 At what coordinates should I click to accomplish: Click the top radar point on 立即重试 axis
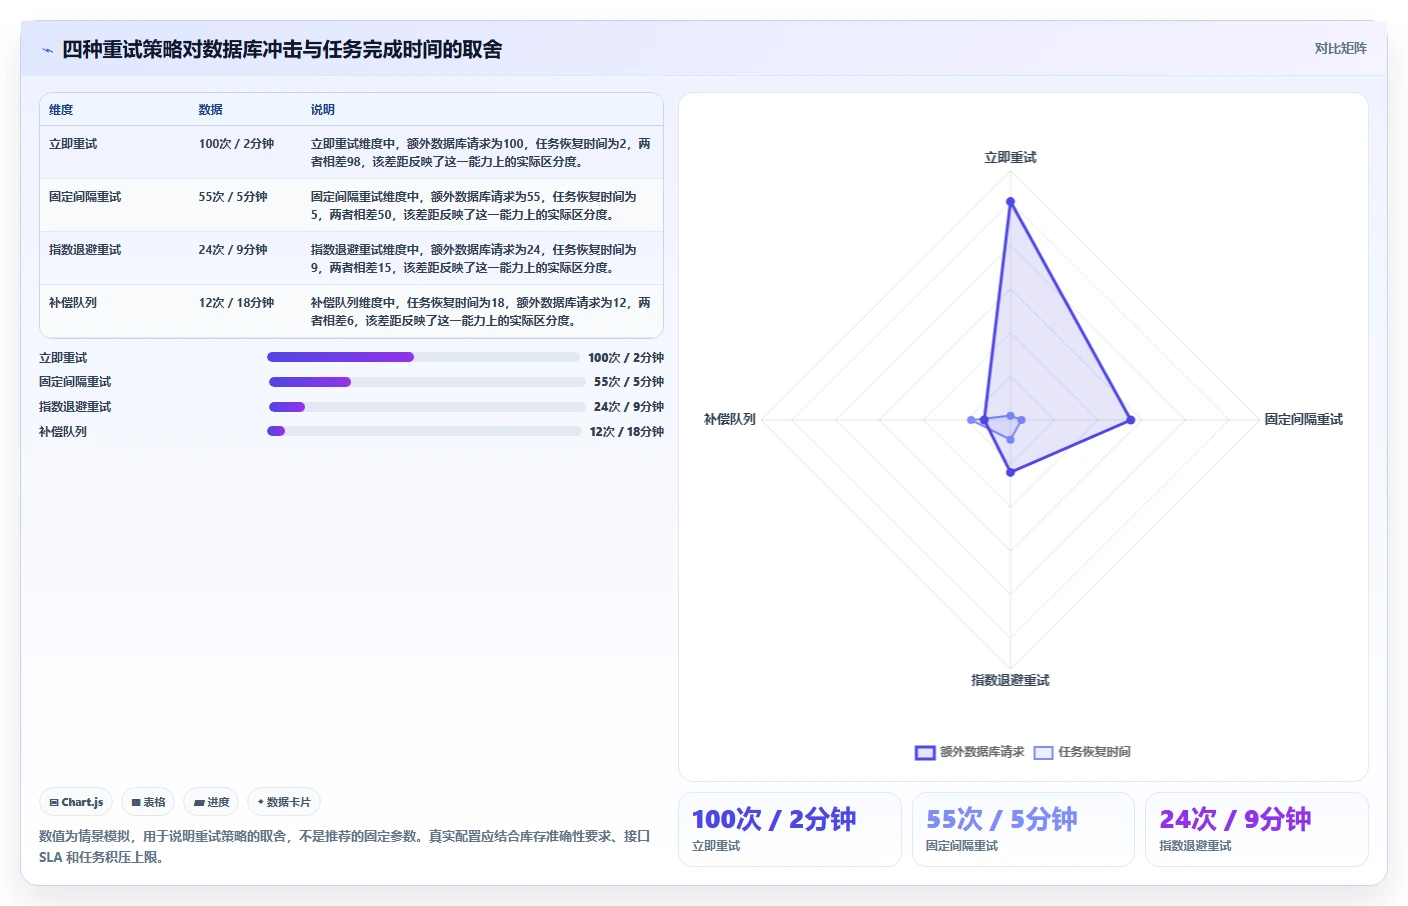tap(1010, 202)
